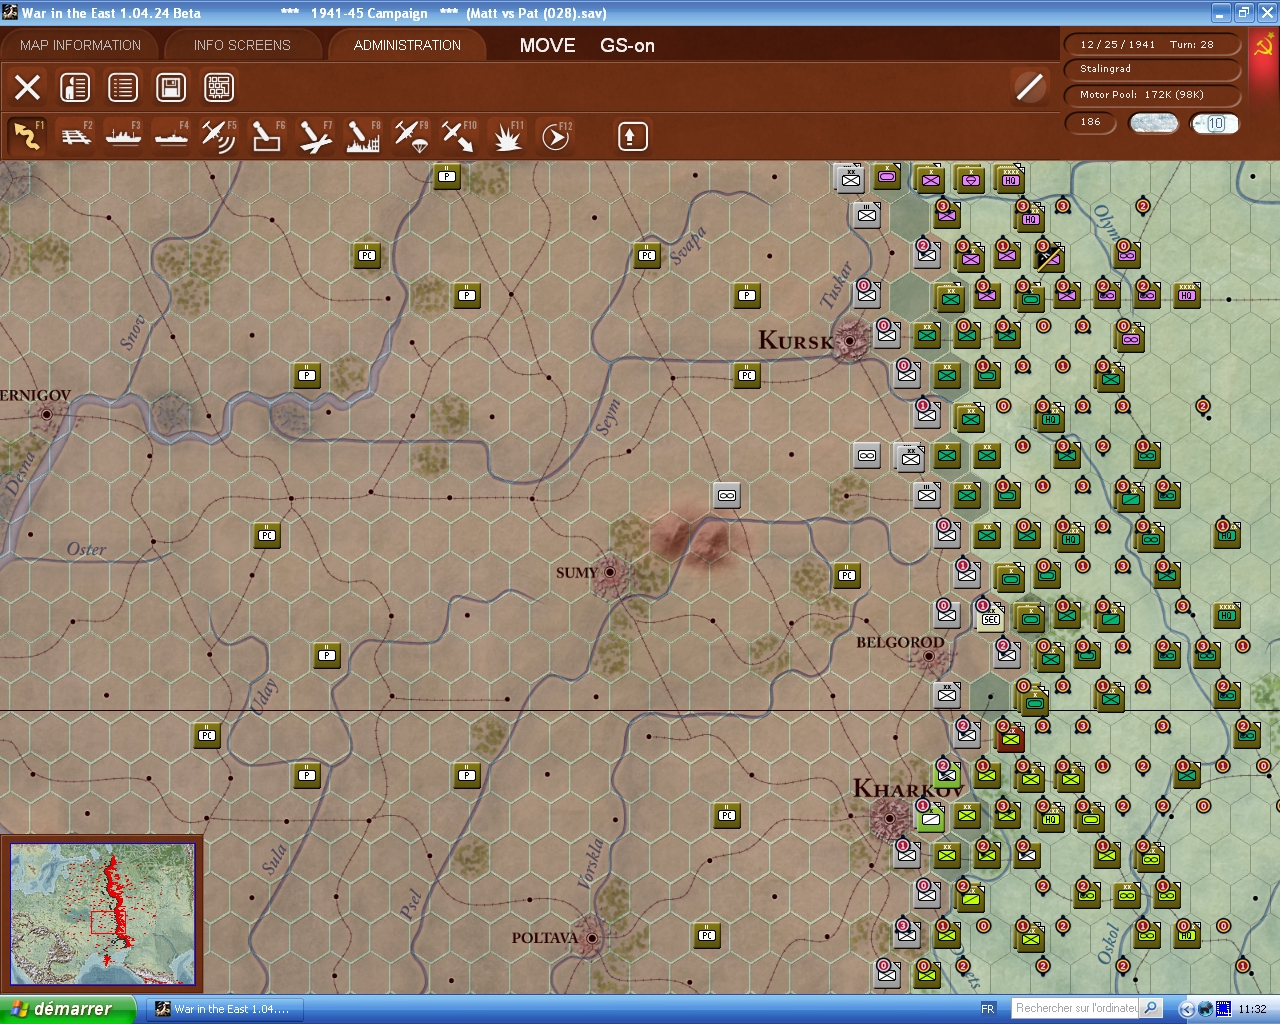Select the explosion icon (F11)
This screenshot has height=1024, width=1280.
click(x=507, y=136)
